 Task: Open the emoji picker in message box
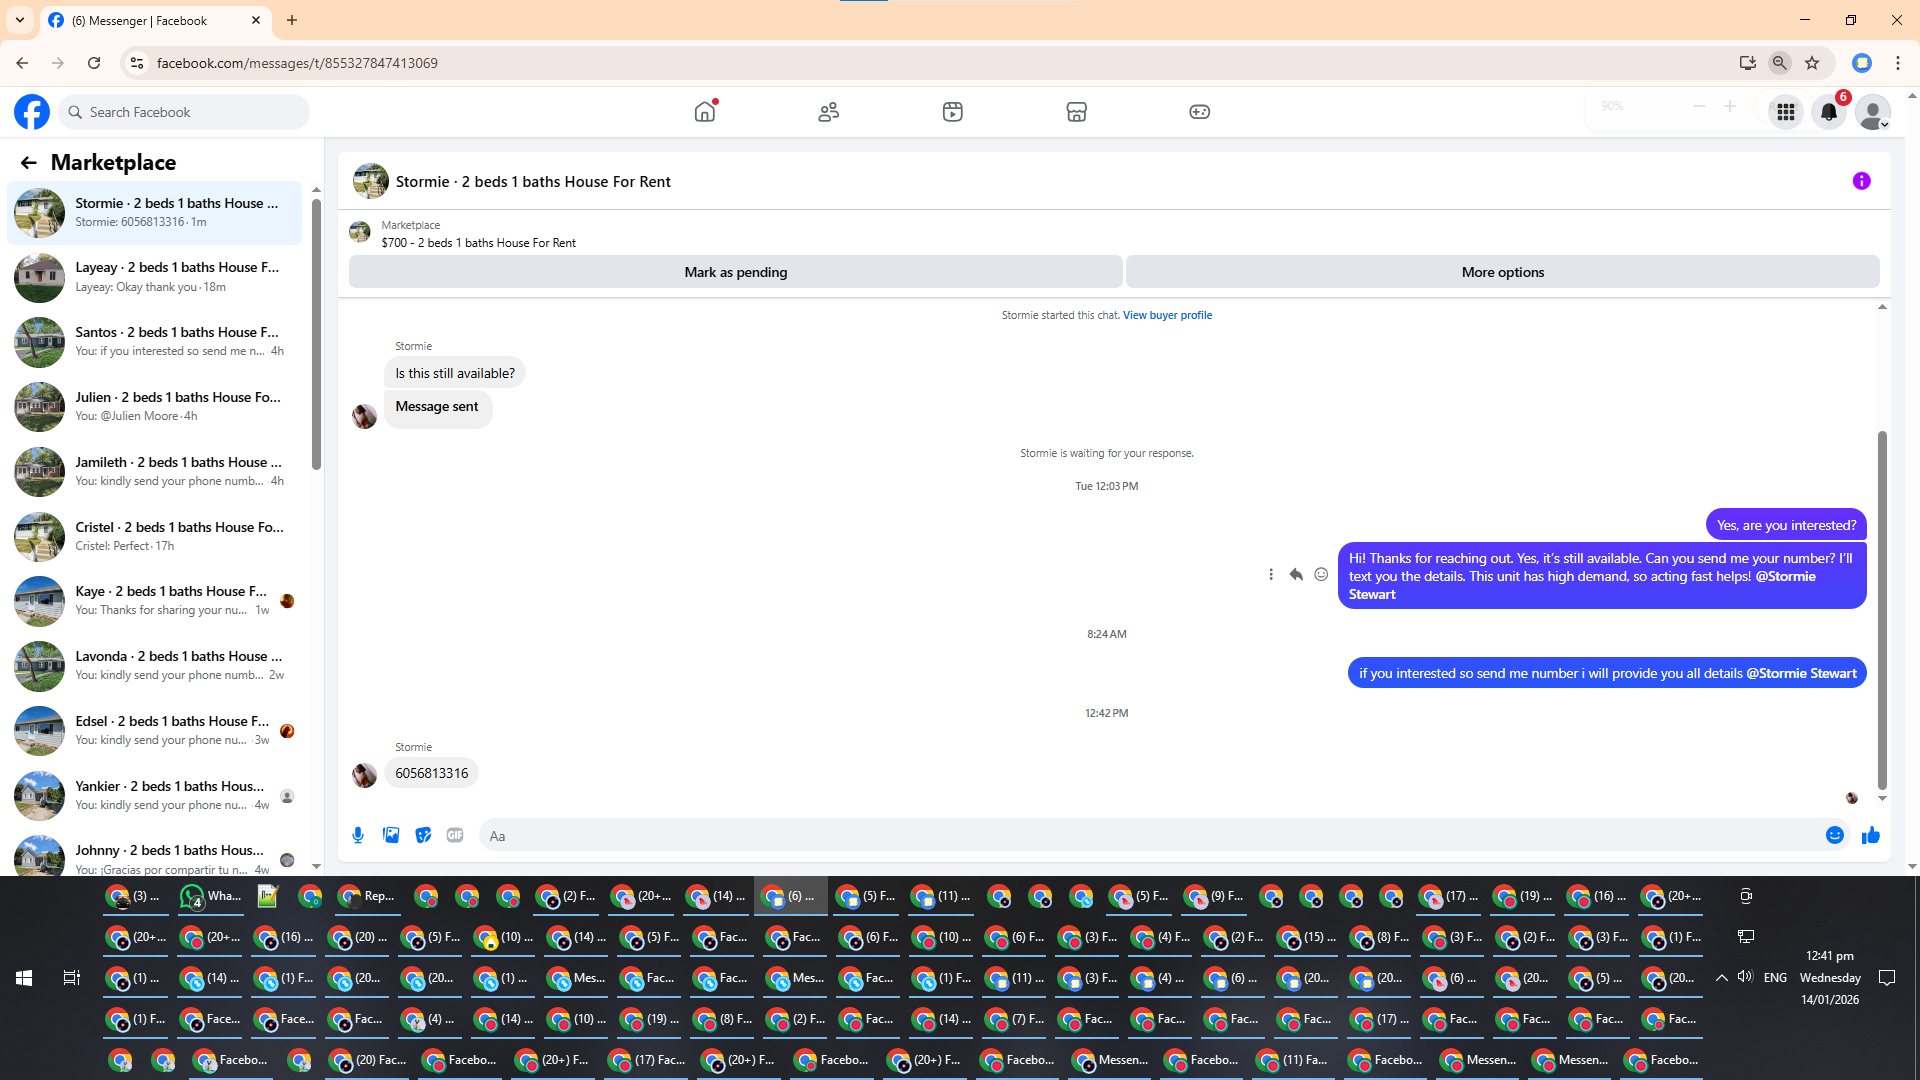click(x=1834, y=835)
